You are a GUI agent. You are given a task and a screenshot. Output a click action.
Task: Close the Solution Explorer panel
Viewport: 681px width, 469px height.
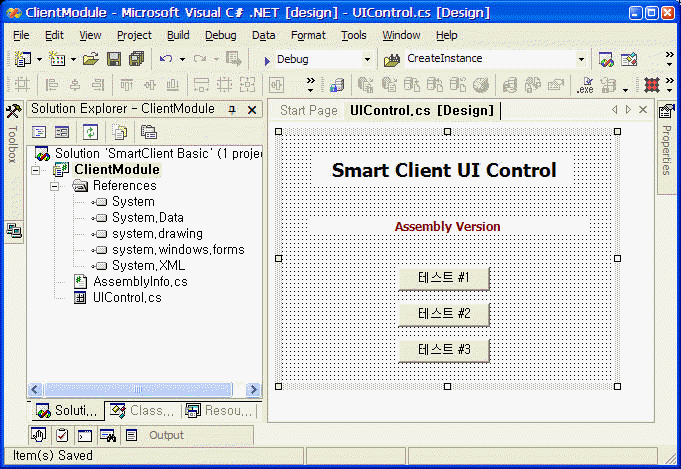click(x=252, y=110)
